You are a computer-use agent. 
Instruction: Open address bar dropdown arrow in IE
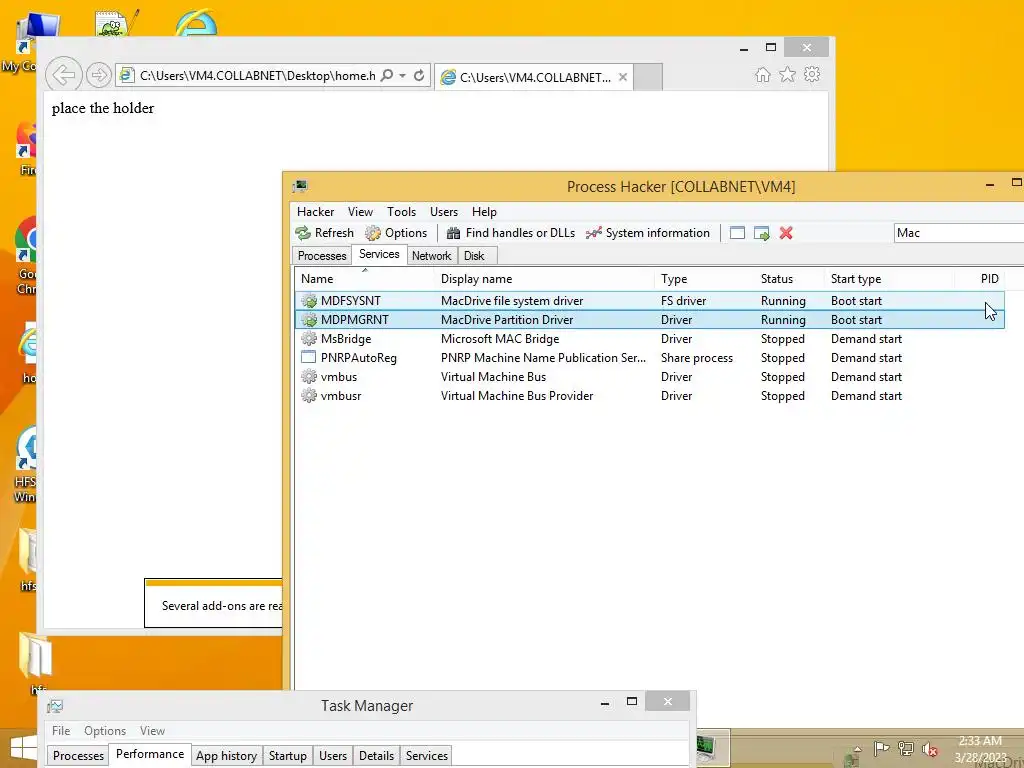402,76
